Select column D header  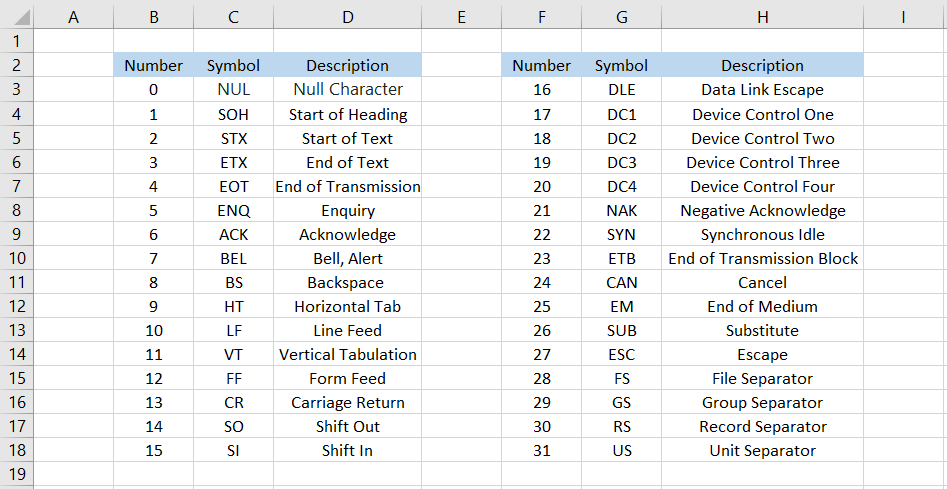tap(347, 17)
